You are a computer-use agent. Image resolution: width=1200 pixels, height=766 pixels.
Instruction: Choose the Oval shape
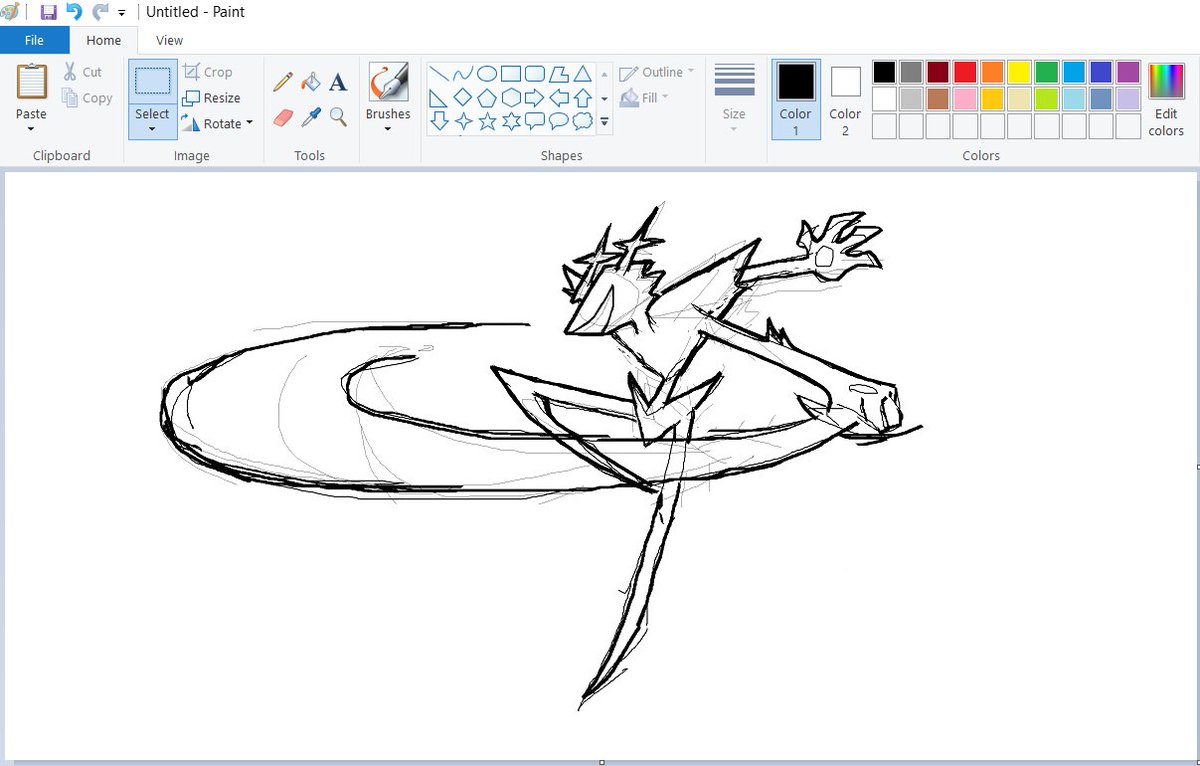pos(487,73)
